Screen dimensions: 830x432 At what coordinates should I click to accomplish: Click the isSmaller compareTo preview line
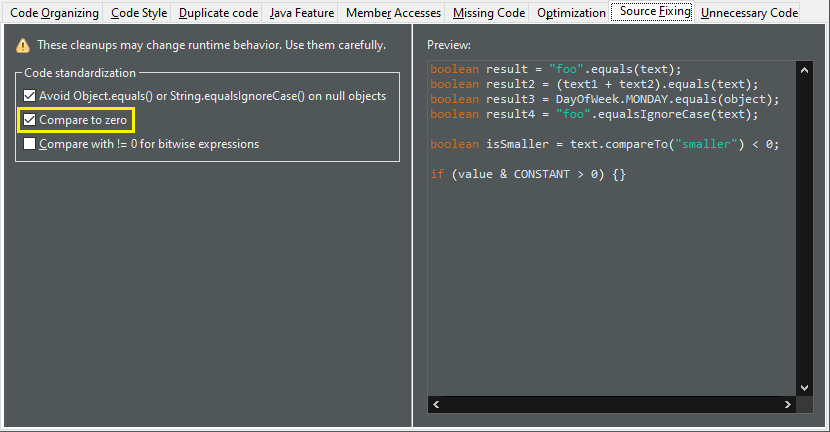point(605,144)
